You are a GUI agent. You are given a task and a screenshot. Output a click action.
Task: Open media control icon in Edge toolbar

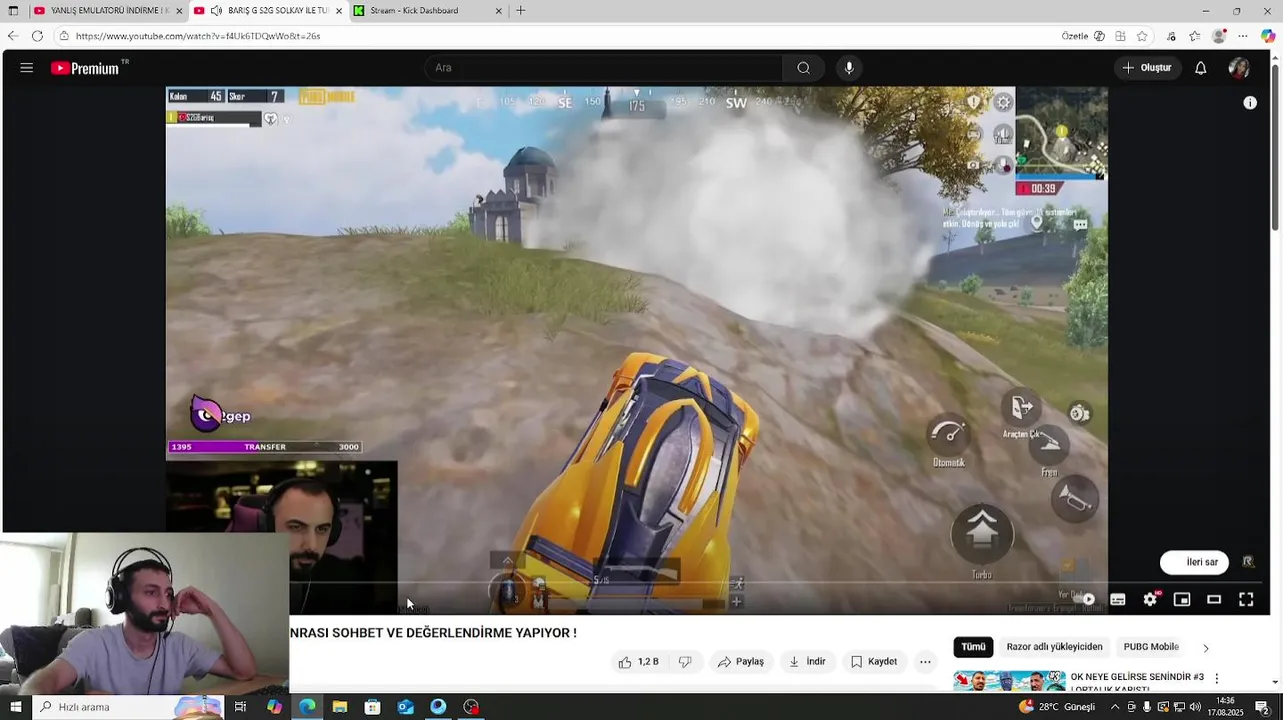[1171, 36]
